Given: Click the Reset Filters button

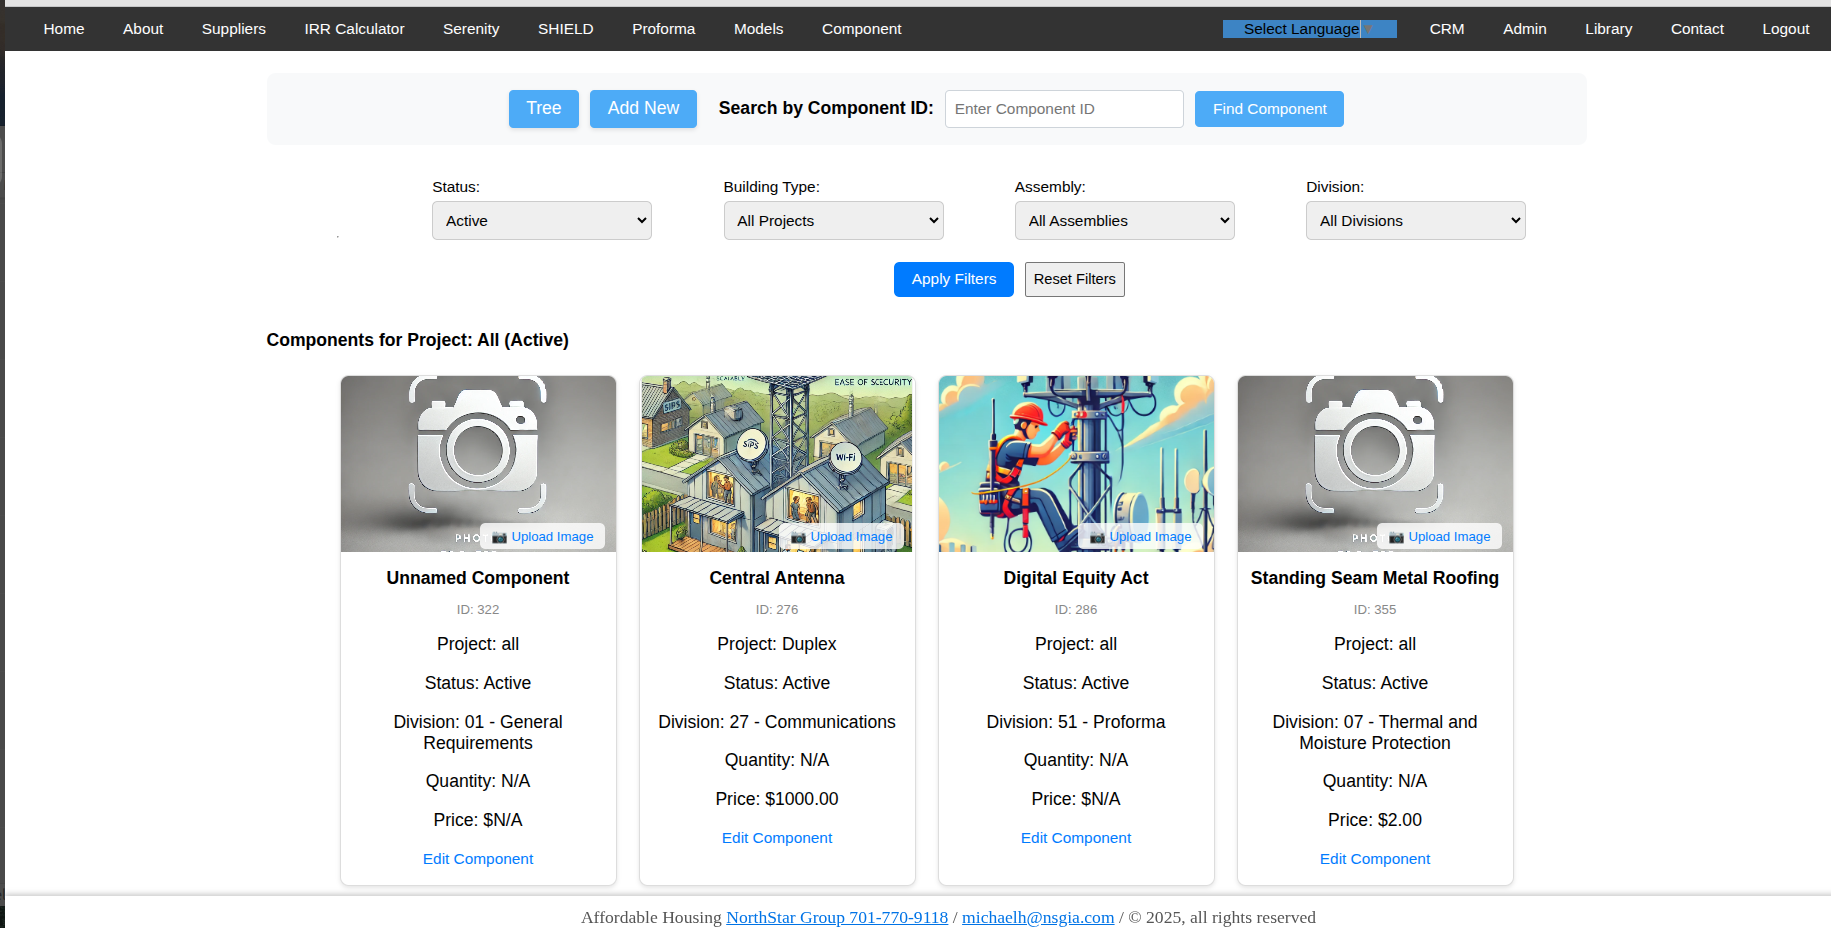Looking at the screenshot, I should pos(1074,279).
